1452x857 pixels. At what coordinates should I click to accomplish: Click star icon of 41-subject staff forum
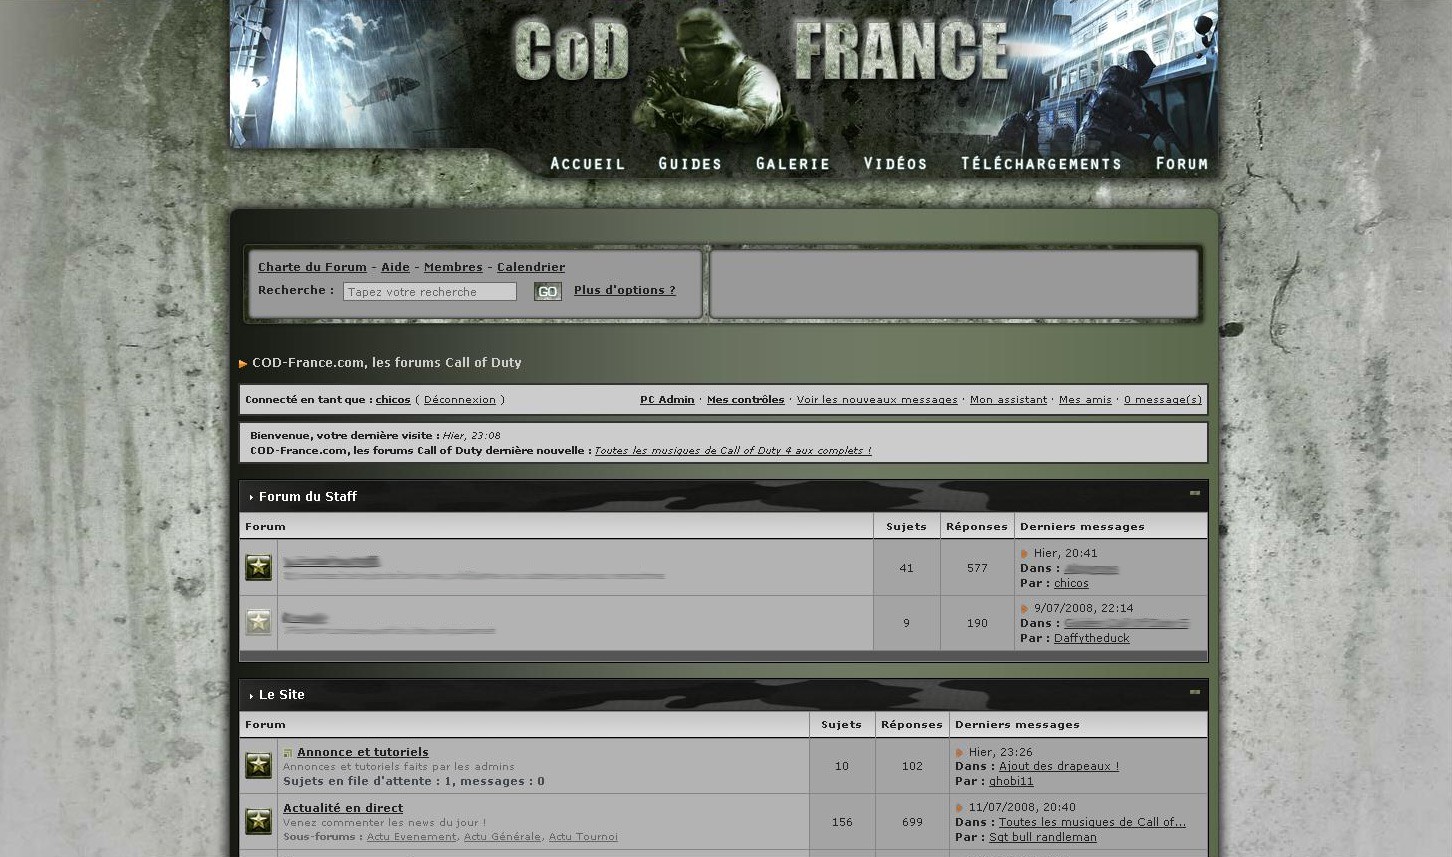pyautogui.click(x=258, y=567)
